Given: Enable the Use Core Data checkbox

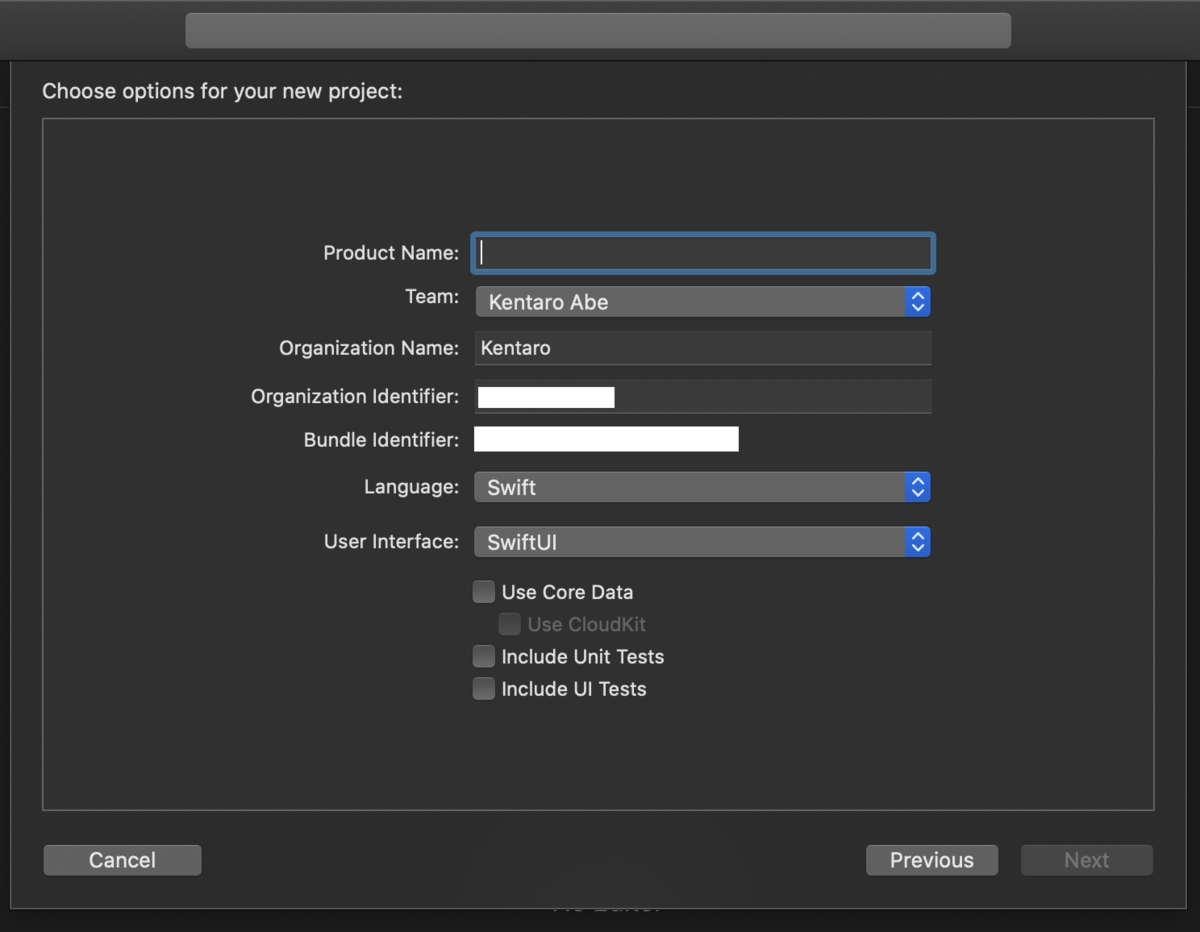Looking at the screenshot, I should click(484, 592).
